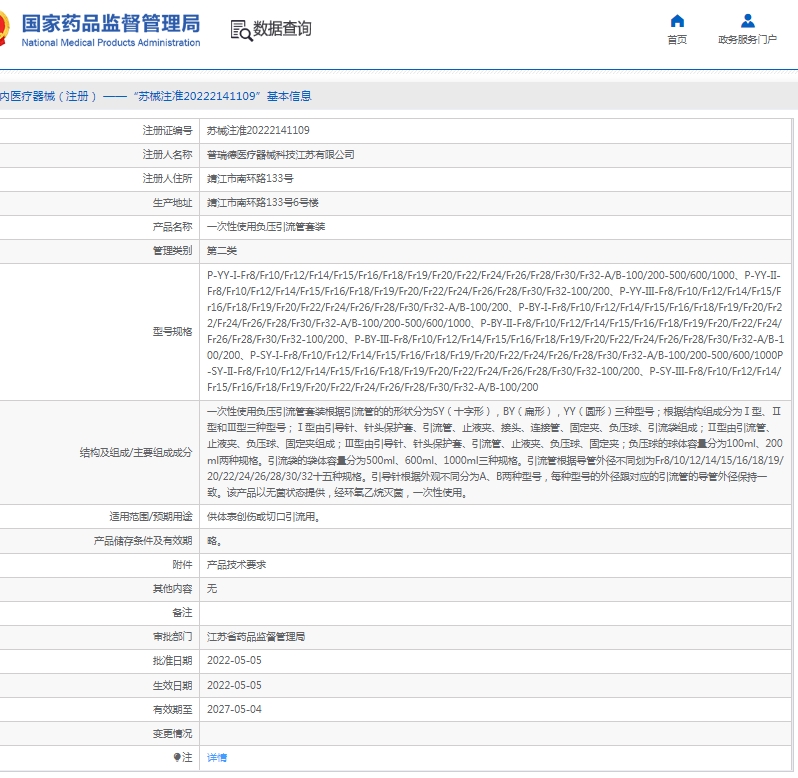798x778 pixels.
Task: Click the 数据查询 search document icon
Action: click(241, 30)
